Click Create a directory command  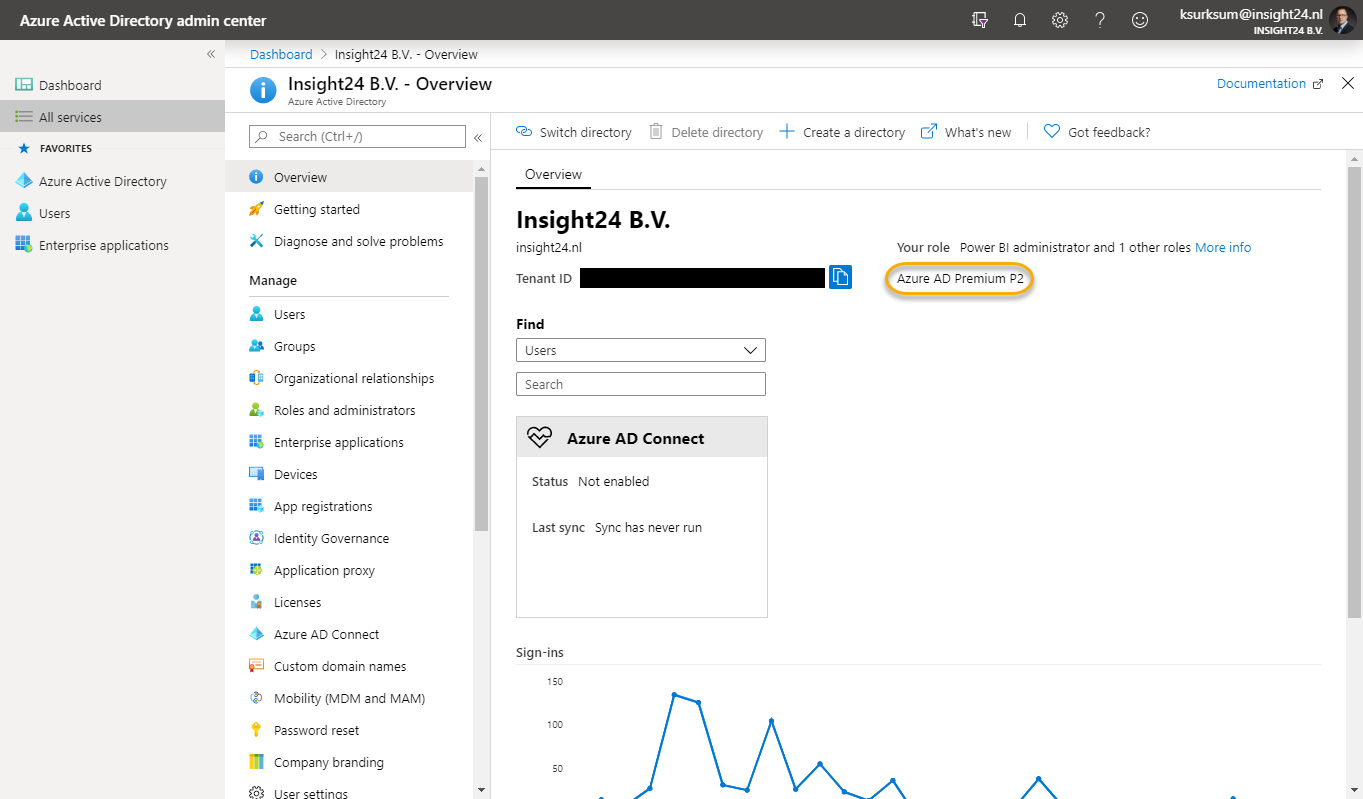842,132
